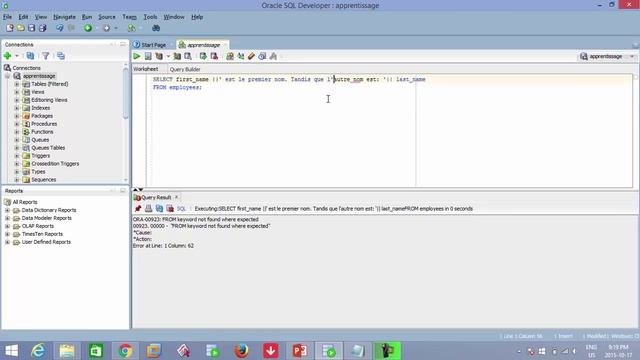Screen dimensions: 640x360
Task: Open the Help menu
Action: [197, 17]
